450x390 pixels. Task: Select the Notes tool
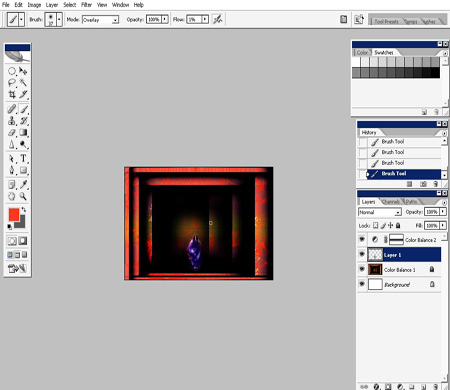coord(12,184)
